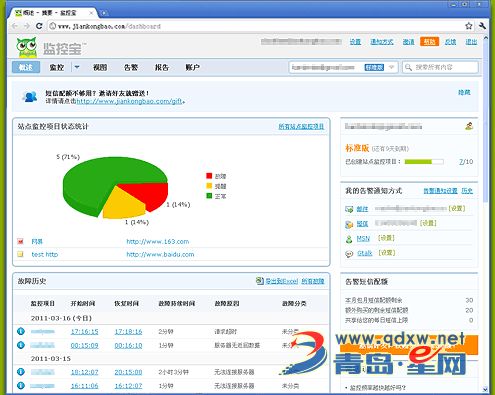Click the SMS notification icon
The width and height of the screenshot is (495, 395).
coord(349,224)
